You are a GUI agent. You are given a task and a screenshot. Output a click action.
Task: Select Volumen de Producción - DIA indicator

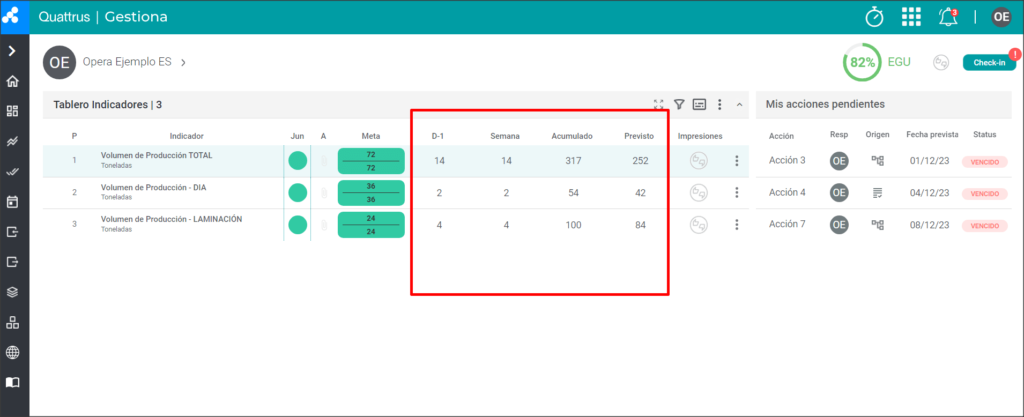(x=153, y=187)
